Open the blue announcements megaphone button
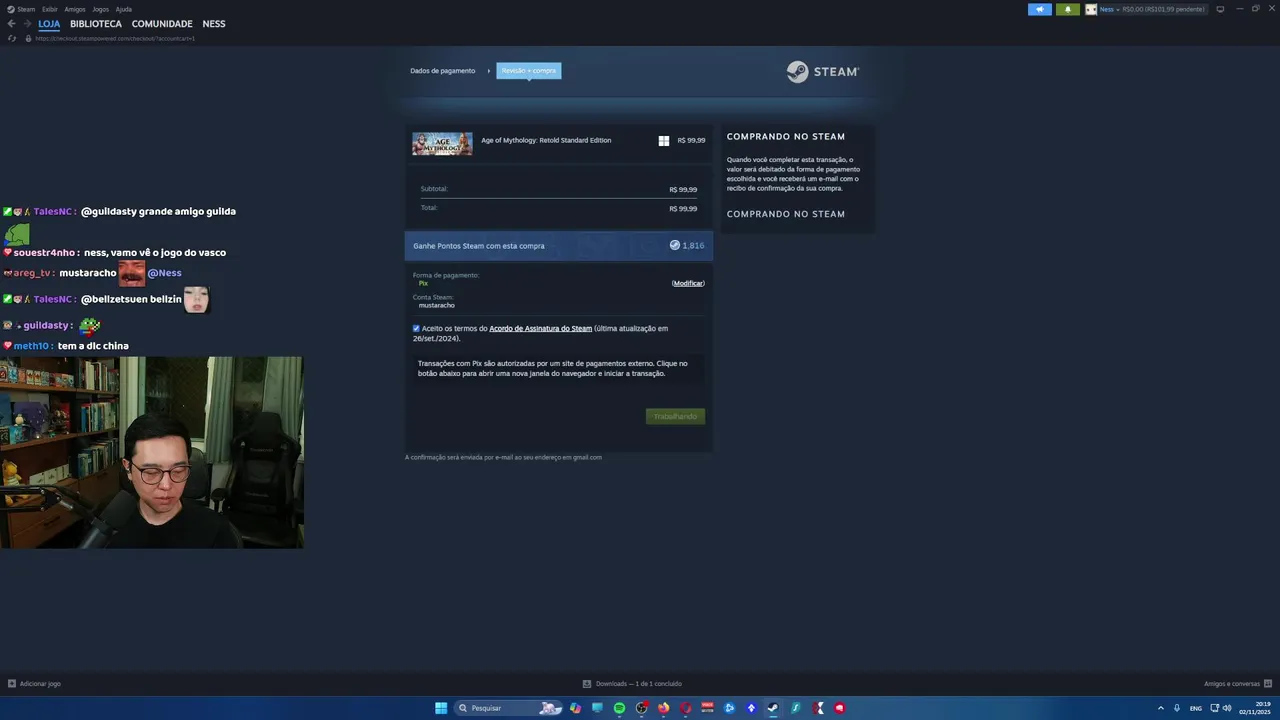This screenshot has width=1280, height=720. [1040, 9]
